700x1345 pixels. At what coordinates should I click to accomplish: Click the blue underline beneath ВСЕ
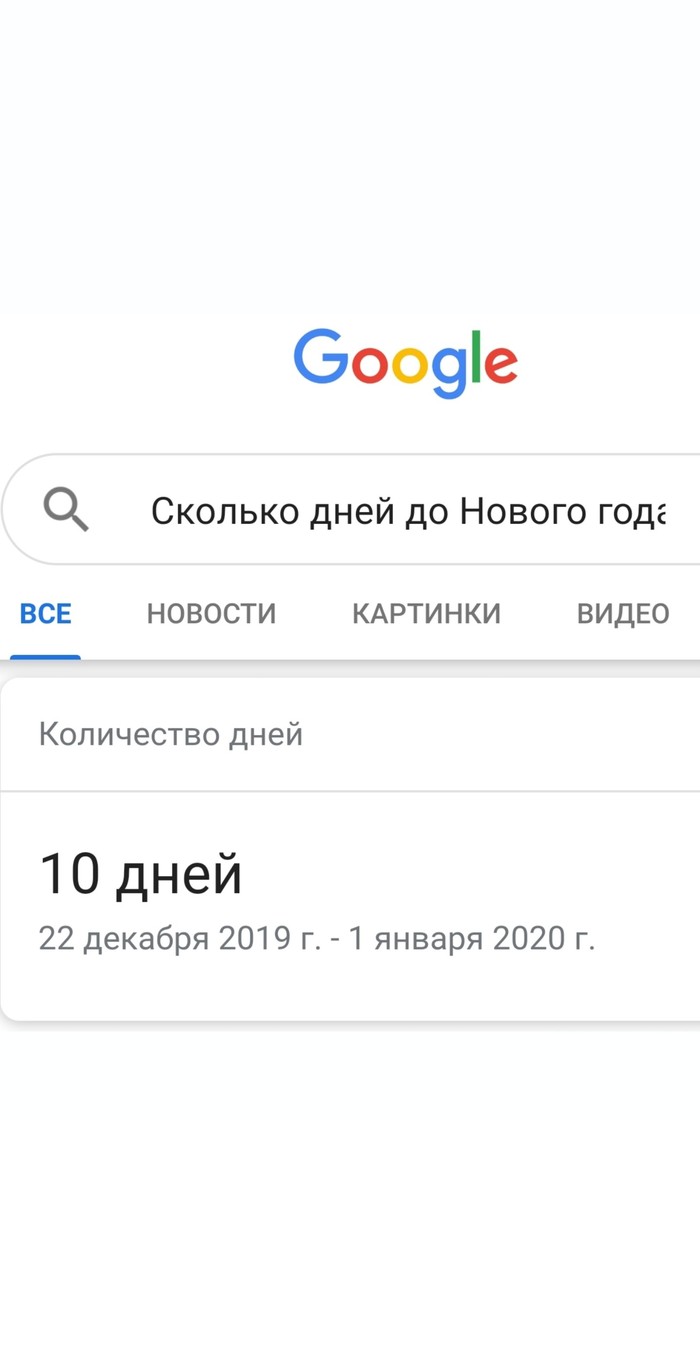(x=46, y=657)
